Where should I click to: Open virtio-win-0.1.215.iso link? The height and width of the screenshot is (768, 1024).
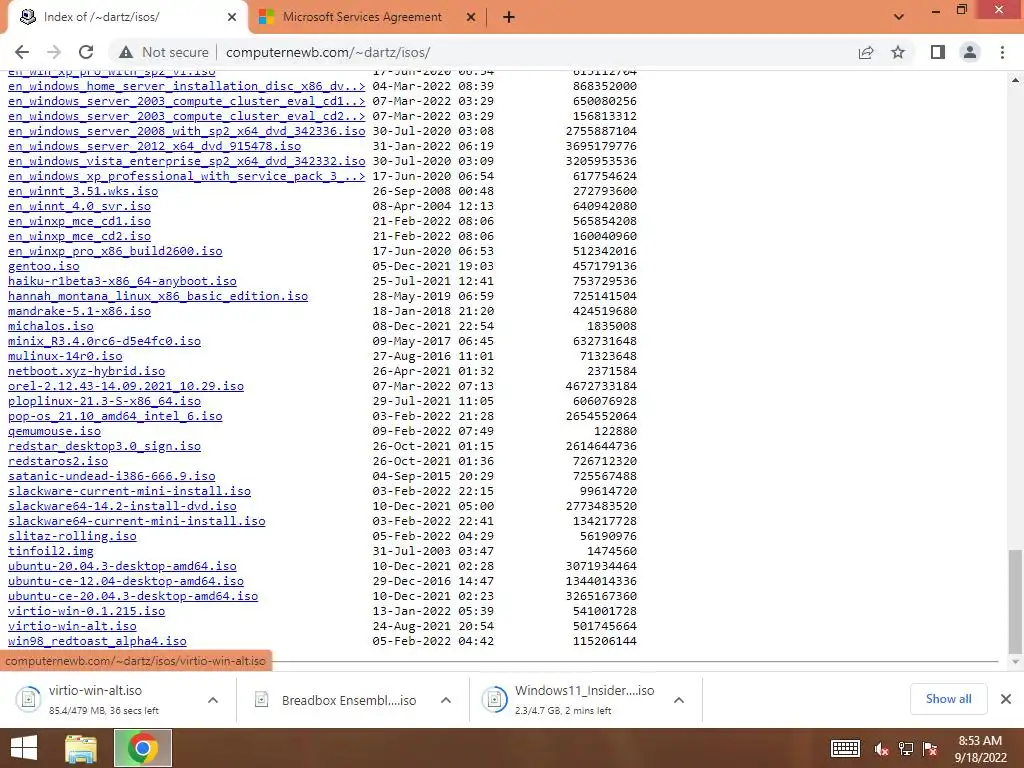point(87,611)
